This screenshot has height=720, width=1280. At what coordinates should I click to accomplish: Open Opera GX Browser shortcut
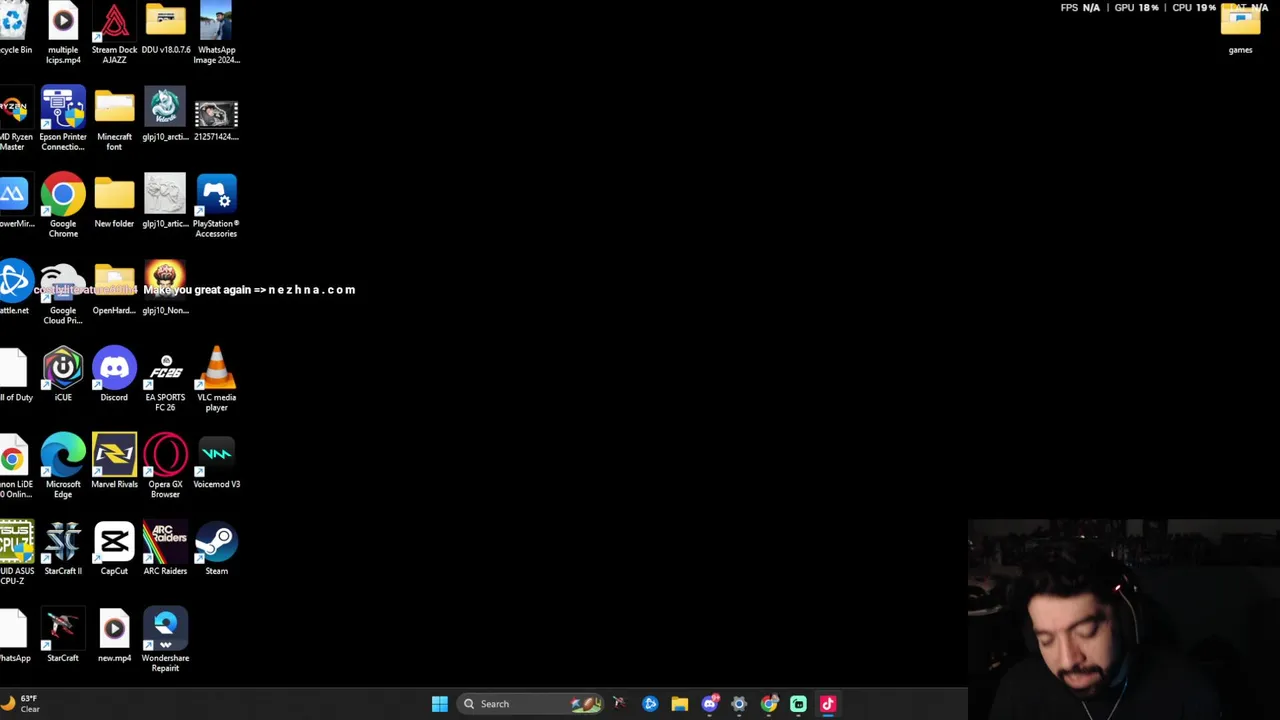[x=165, y=466]
